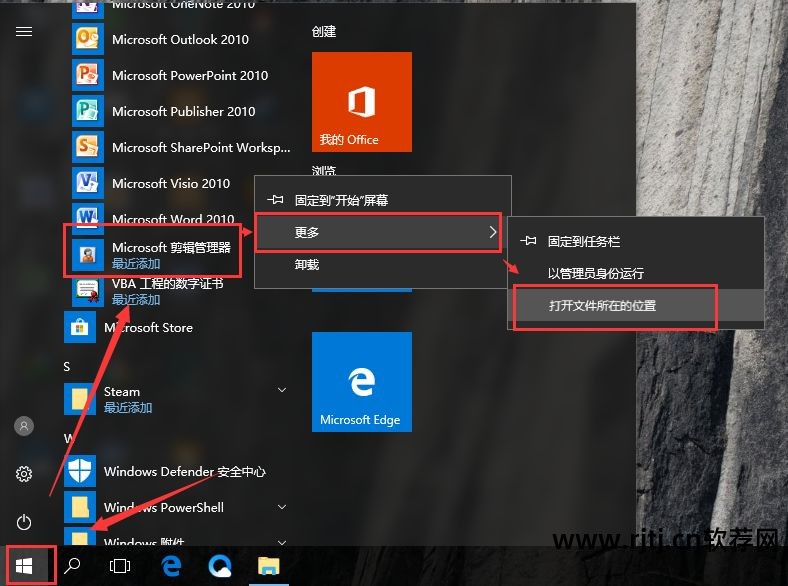Screen dimensions: 788x586
Task: Expand the Steam folder chevron
Action: point(282,390)
